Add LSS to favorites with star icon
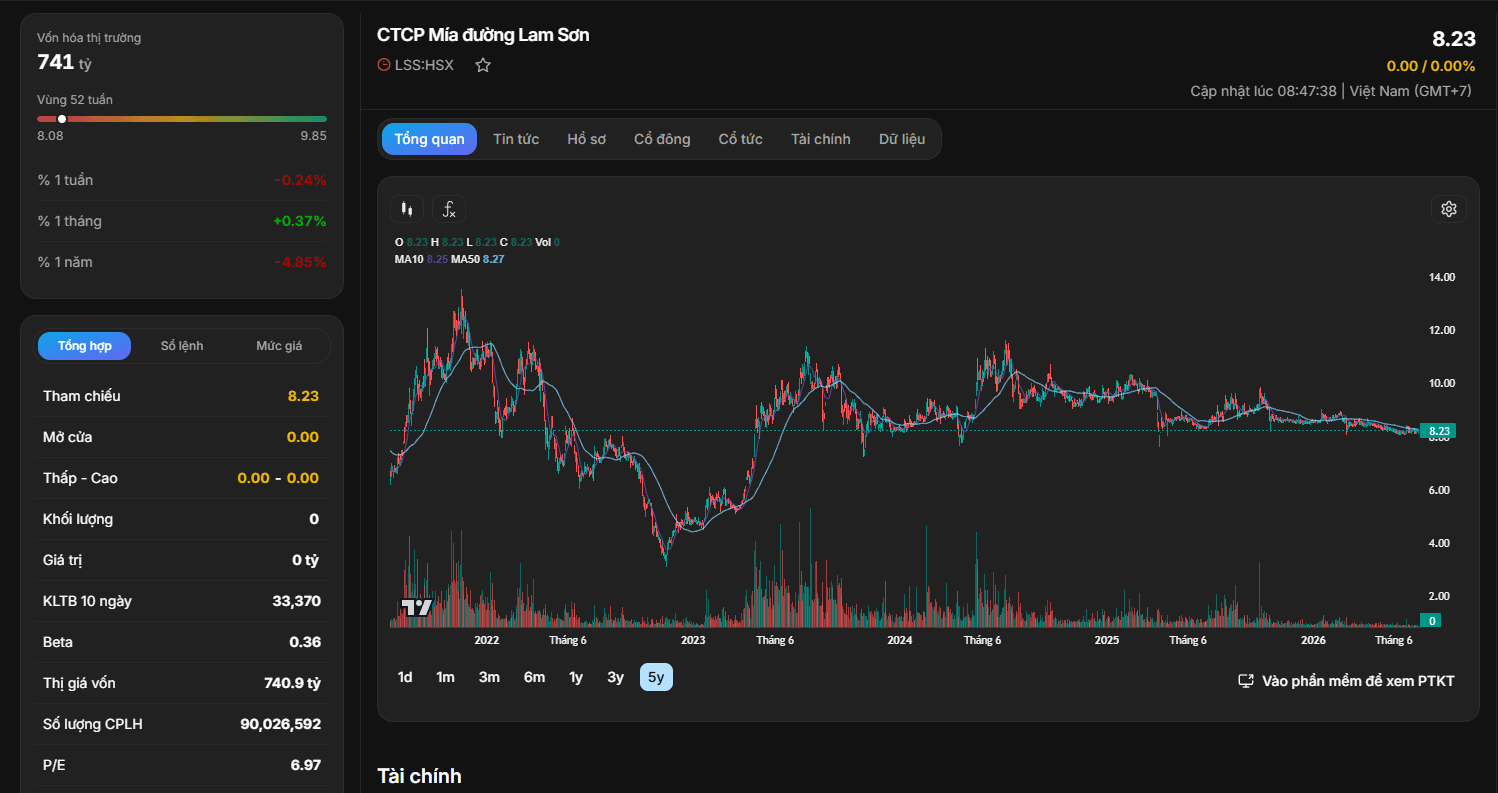 tap(483, 65)
